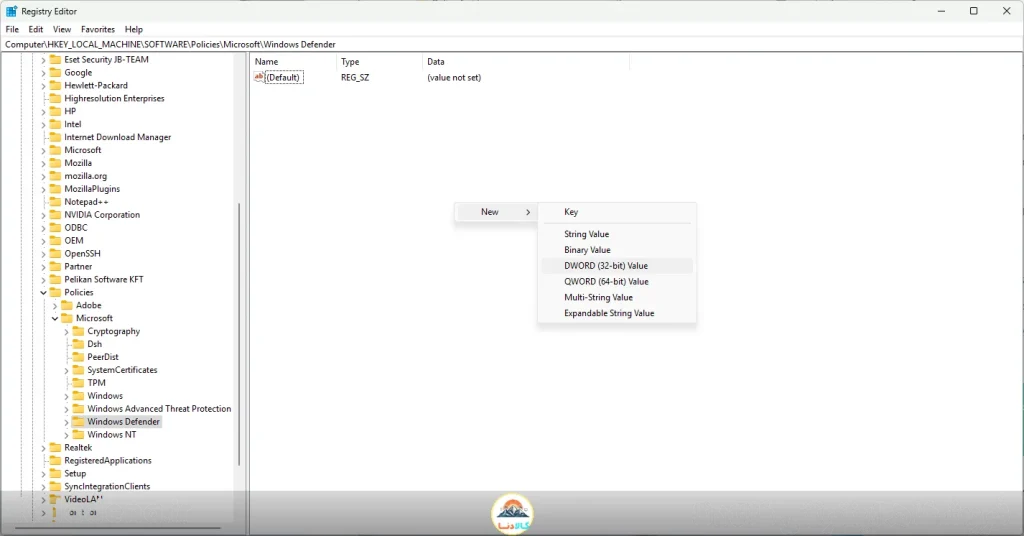Open the Favorites menu
The width and height of the screenshot is (1024, 536).
pos(98,29)
